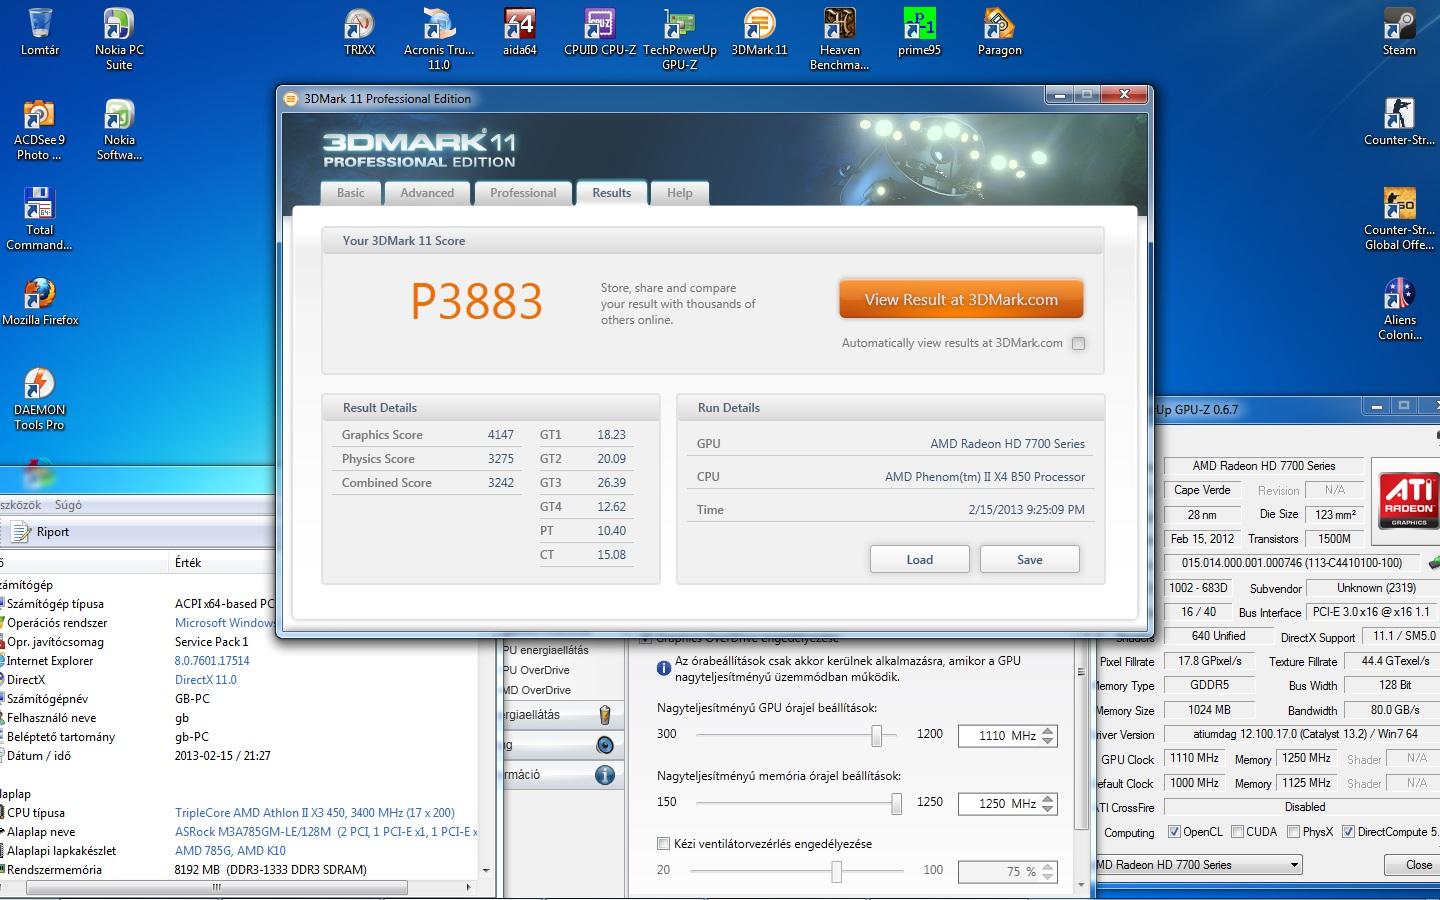Toggle the OpenCL checkbox in GPU-Z
Screen dimensions: 1440x900
[x=1174, y=832]
